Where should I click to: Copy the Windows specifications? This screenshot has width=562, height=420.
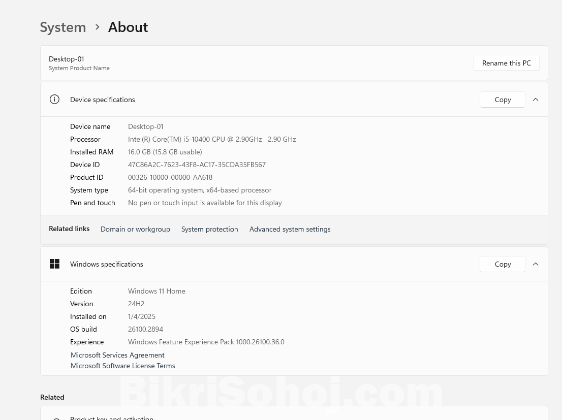503,264
